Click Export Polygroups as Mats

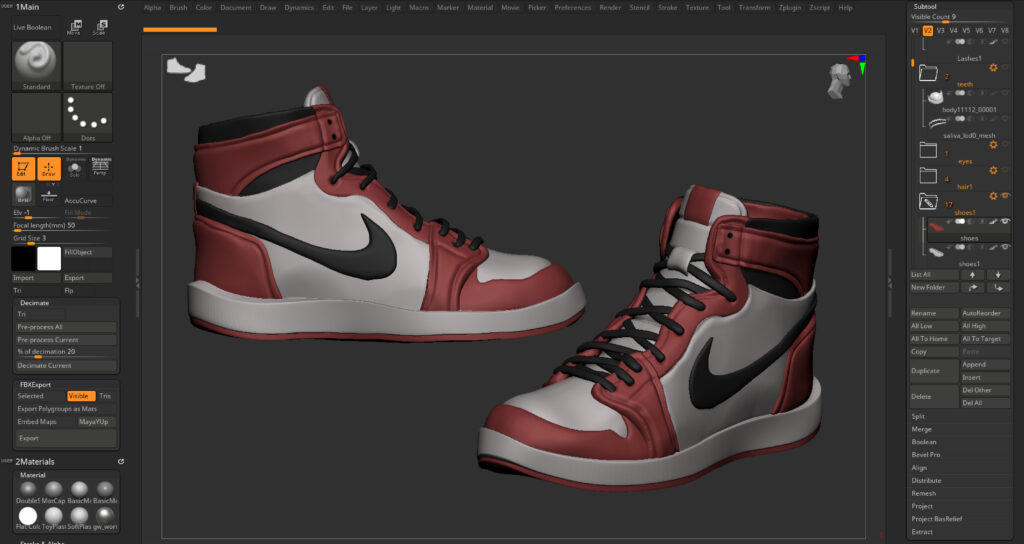pyautogui.click(x=66, y=409)
